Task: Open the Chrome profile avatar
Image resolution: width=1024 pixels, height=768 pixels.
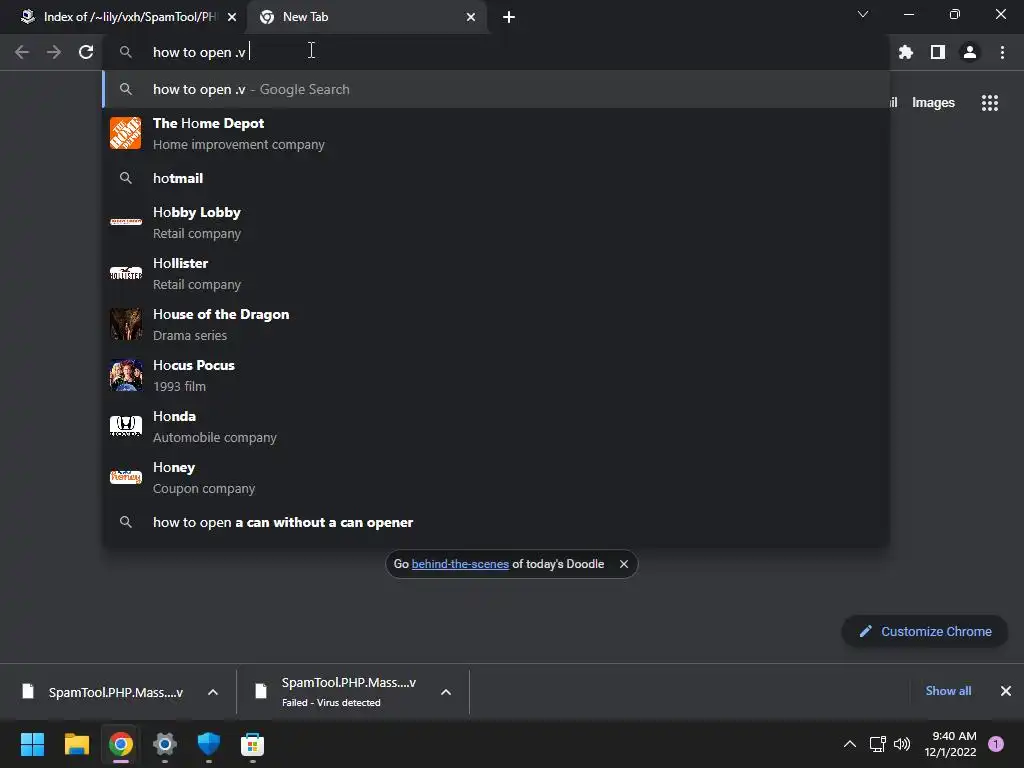Action: click(970, 52)
